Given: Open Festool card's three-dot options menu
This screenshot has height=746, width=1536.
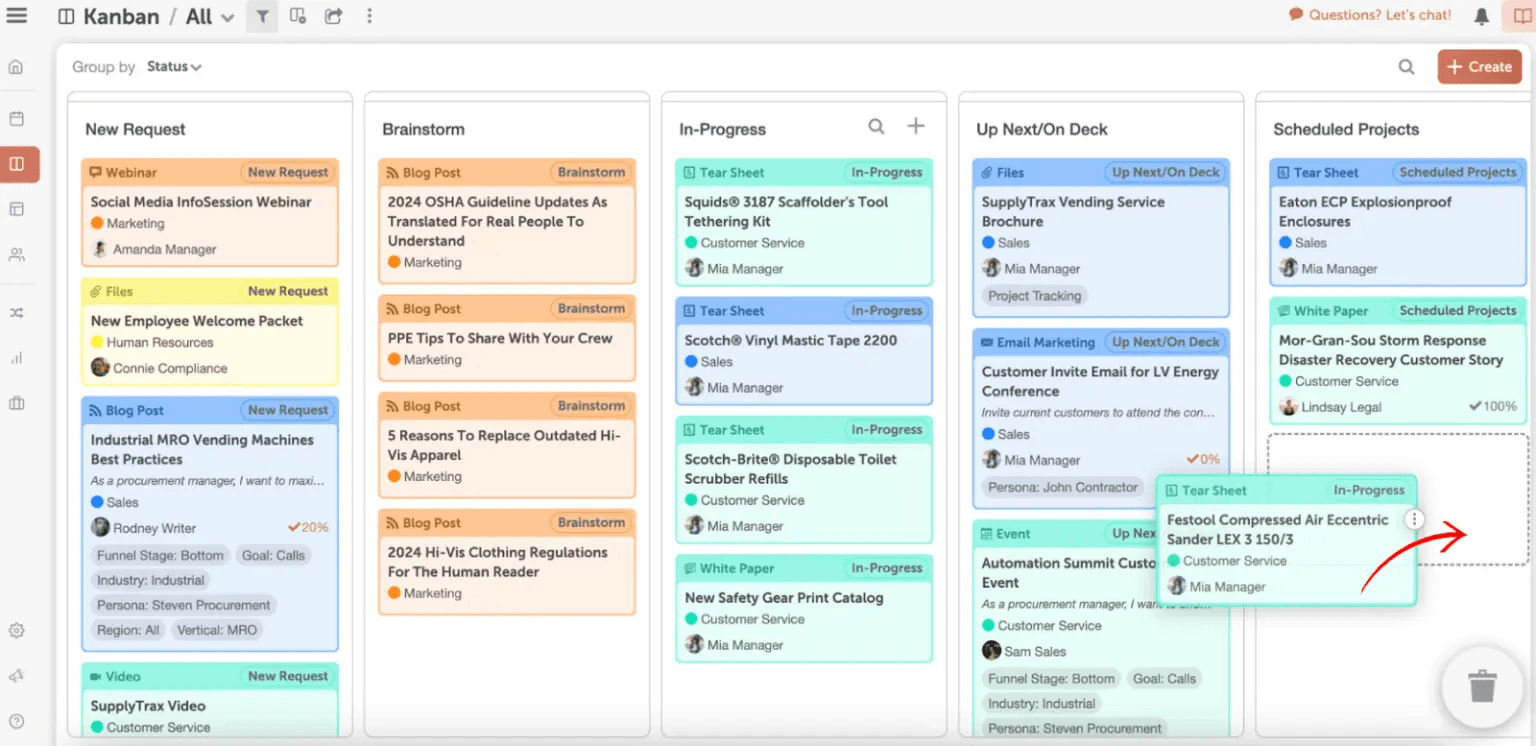Looking at the screenshot, I should click(x=1413, y=520).
